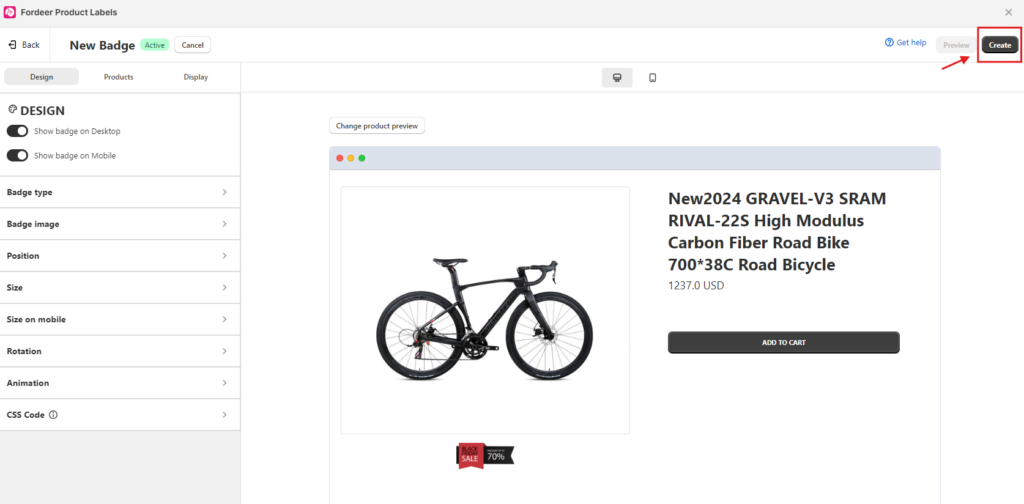Expand the Animation section

point(120,383)
